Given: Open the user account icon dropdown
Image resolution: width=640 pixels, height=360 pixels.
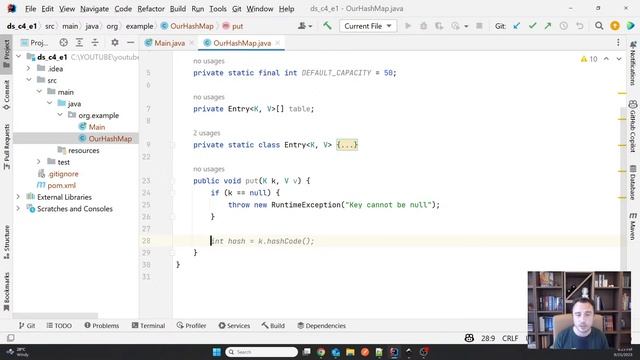Looking at the screenshot, I should [304, 26].
